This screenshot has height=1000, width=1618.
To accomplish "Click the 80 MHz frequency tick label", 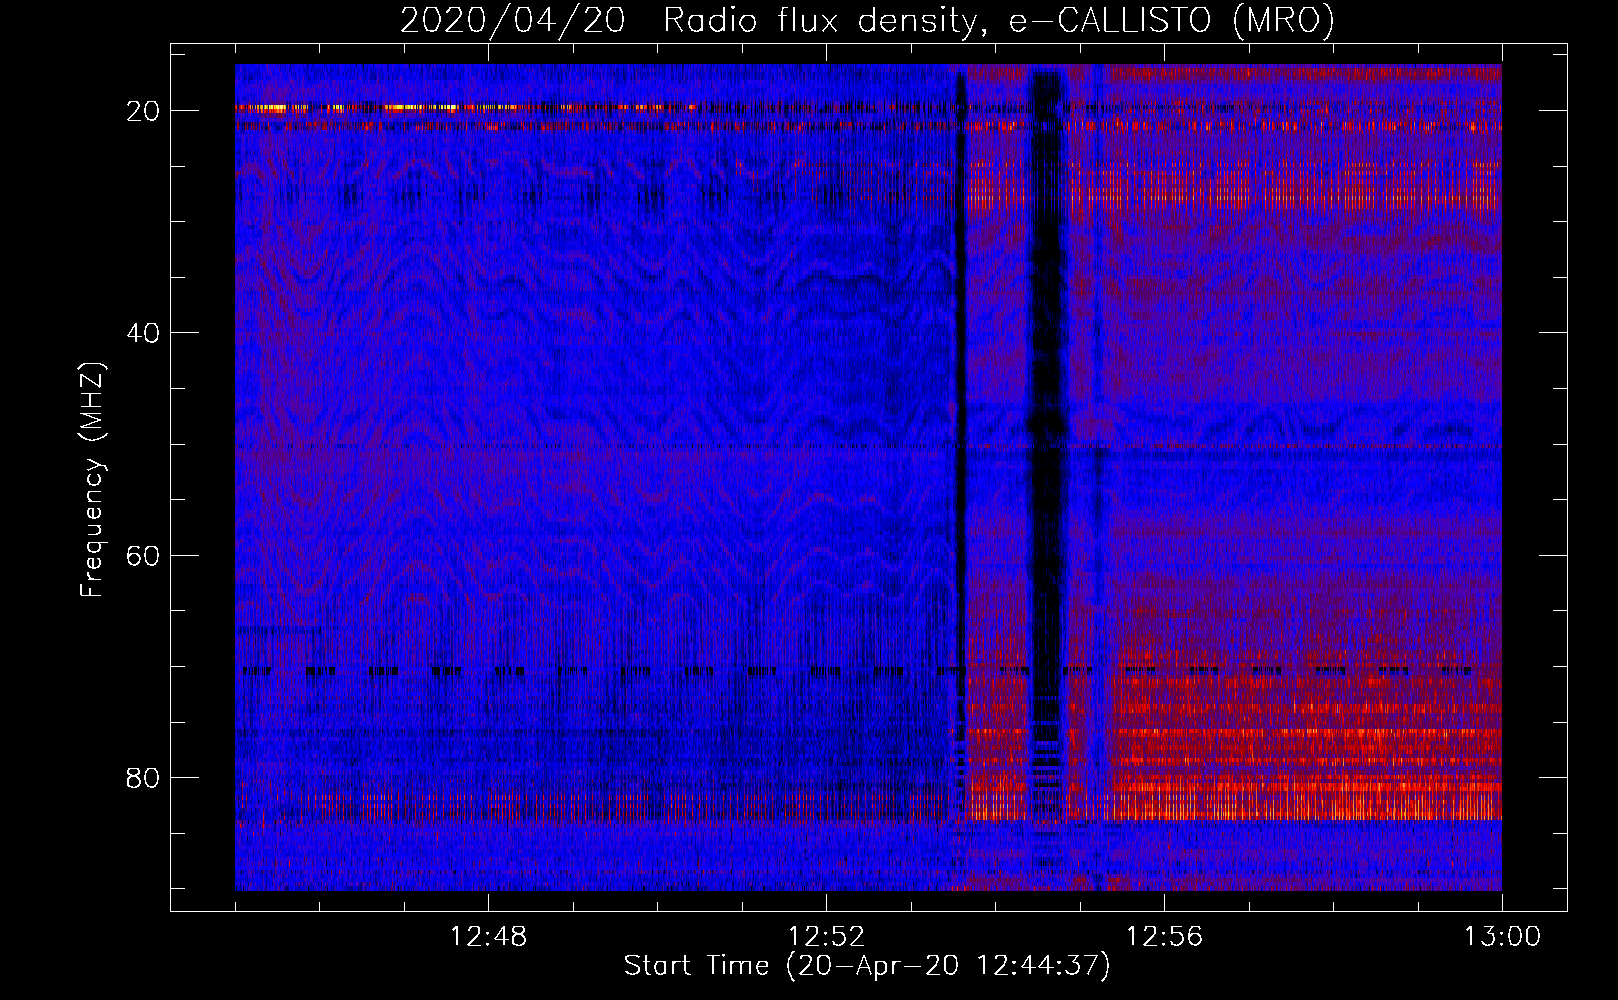I will [x=143, y=778].
